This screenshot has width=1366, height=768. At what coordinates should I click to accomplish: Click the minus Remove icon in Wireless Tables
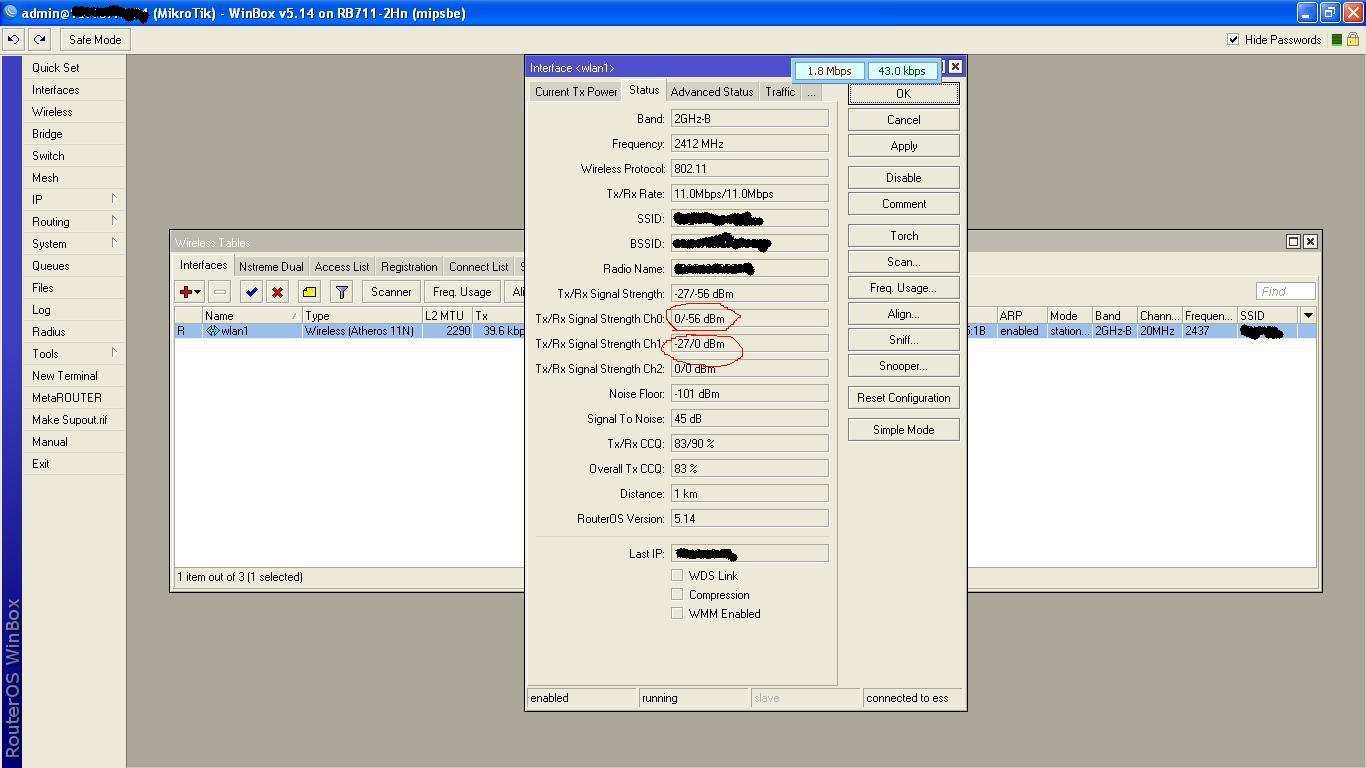pyautogui.click(x=220, y=292)
